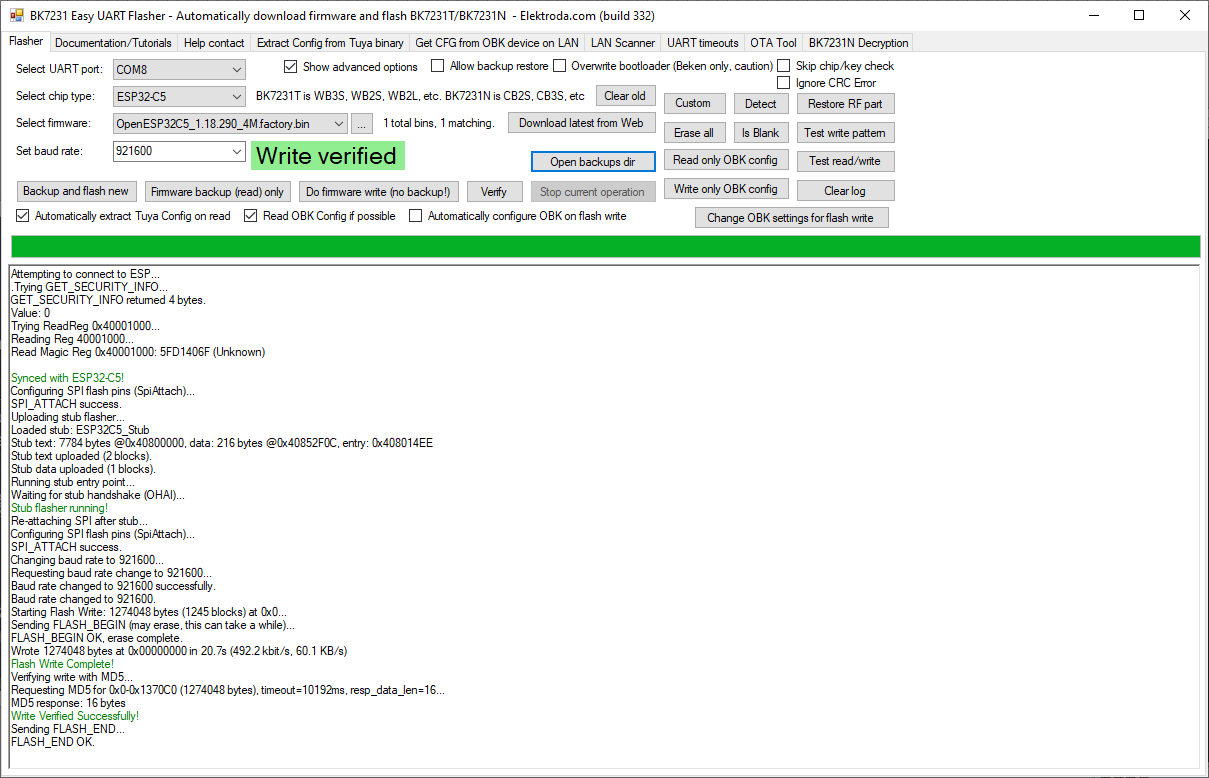Click the Verify button
The width and height of the screenshot is (1209, 778).
494,192
